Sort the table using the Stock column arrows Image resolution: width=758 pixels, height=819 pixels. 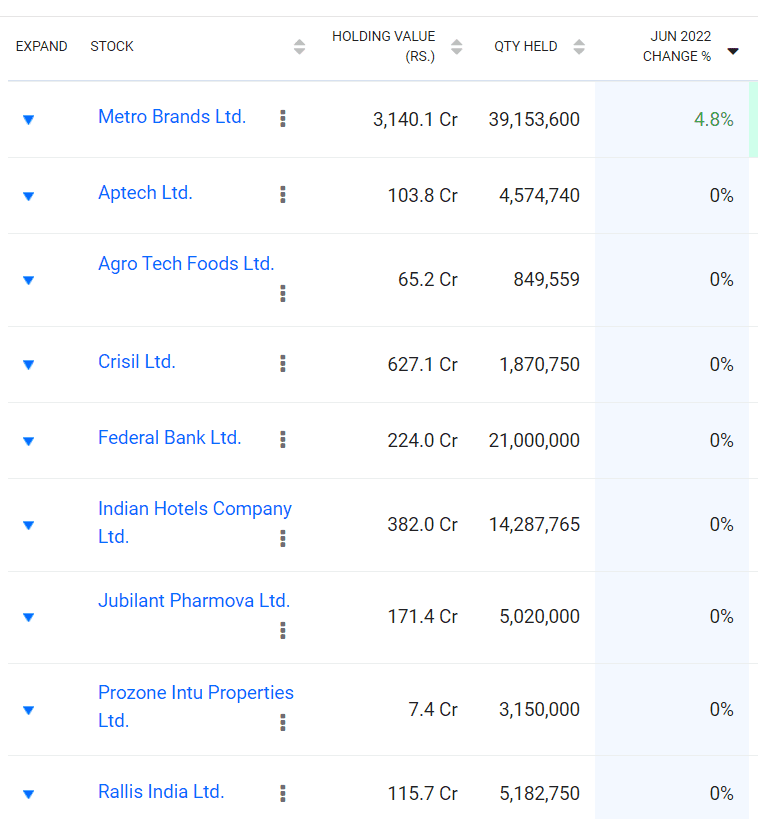point(299,46)
